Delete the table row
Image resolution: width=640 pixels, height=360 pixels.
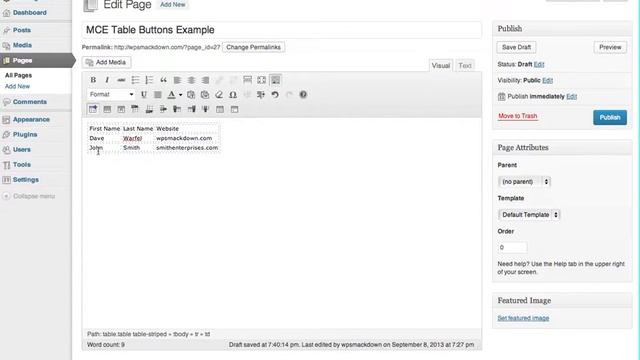coord(163,109)
